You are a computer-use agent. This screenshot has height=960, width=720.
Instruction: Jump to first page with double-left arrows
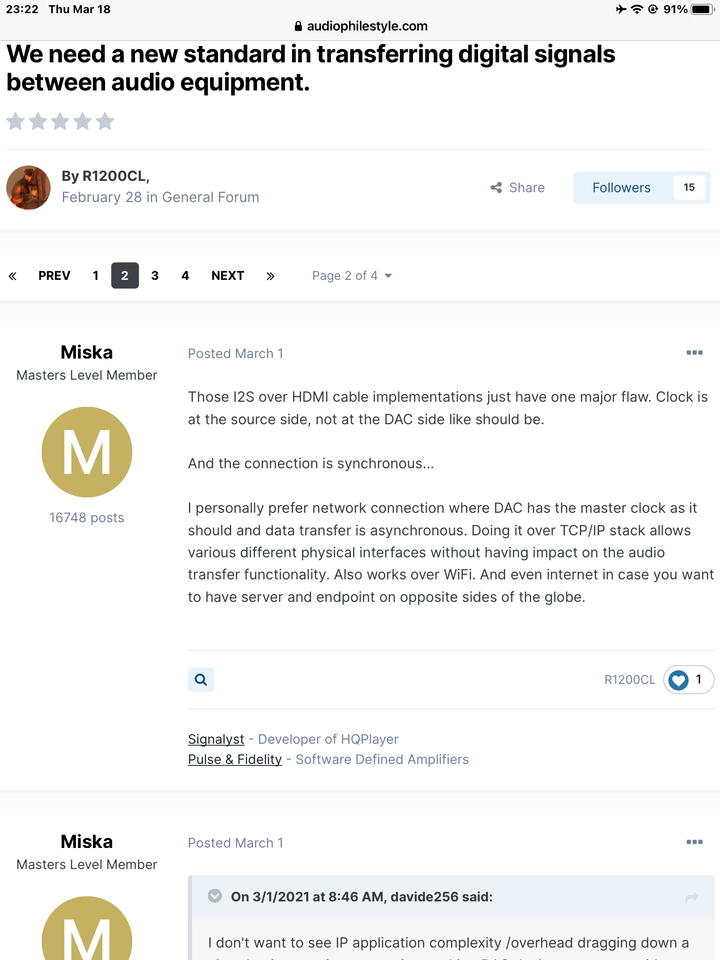point(12,276)
